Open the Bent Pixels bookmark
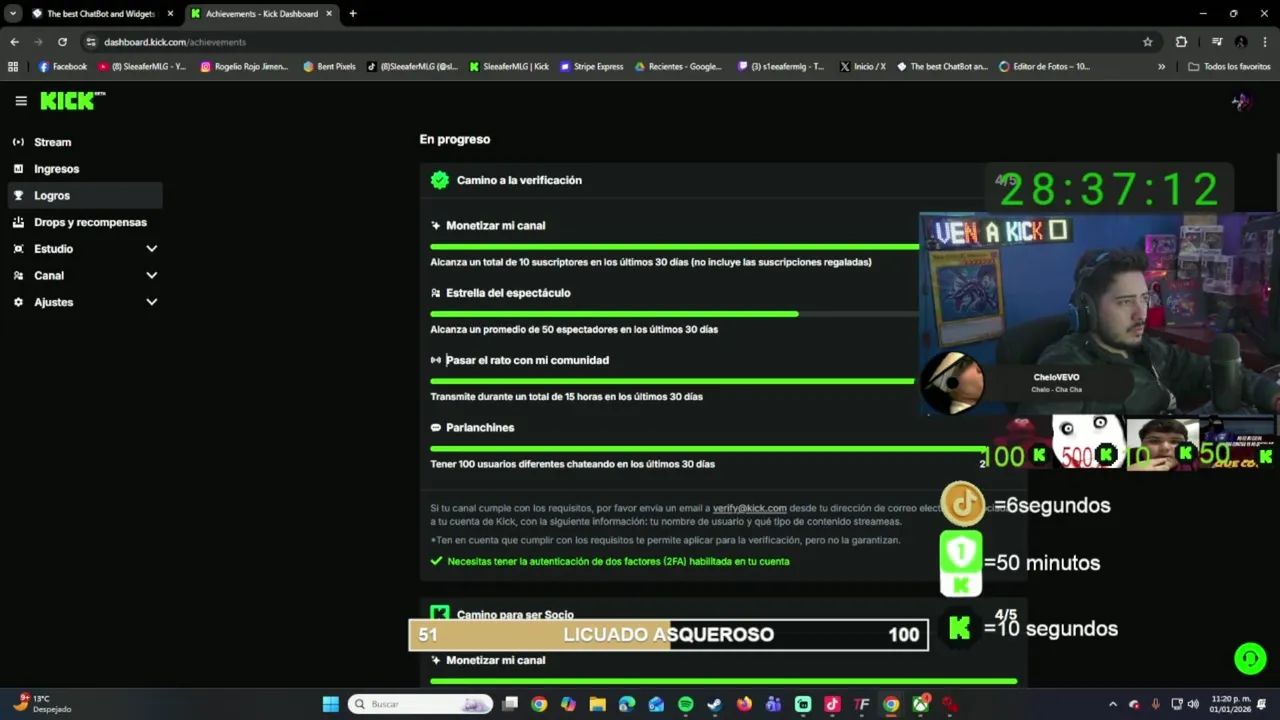The image size is (1280, 720). (329, 67)
